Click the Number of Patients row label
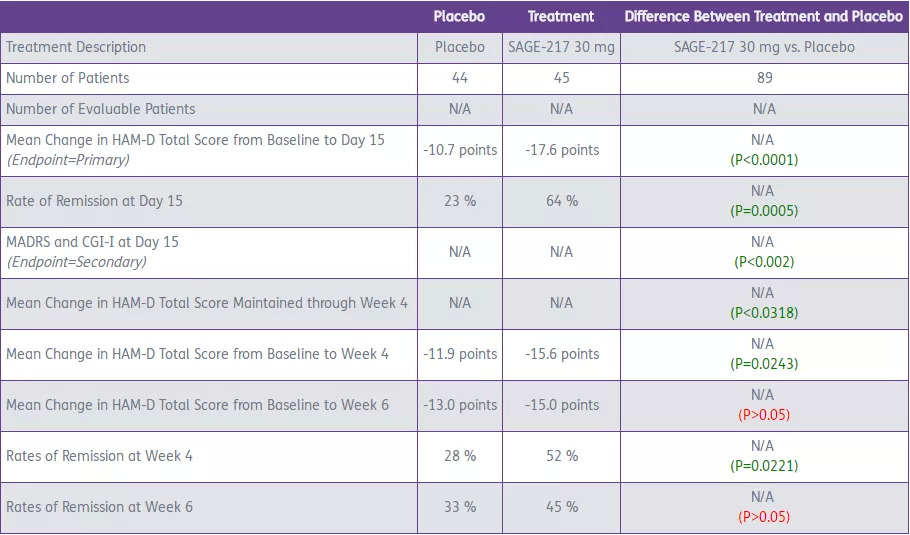Viewport: 910px width, 535px height. 68,78
